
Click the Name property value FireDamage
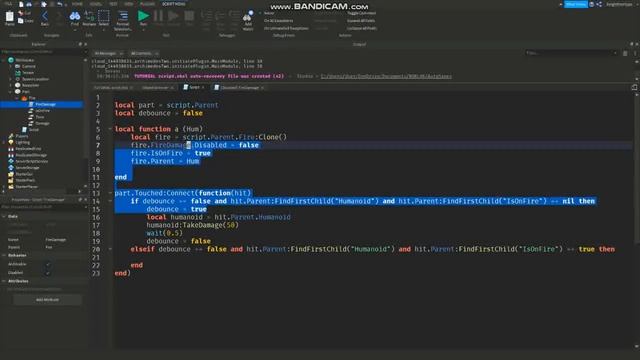pyautogui.click(x=56, y=240)
